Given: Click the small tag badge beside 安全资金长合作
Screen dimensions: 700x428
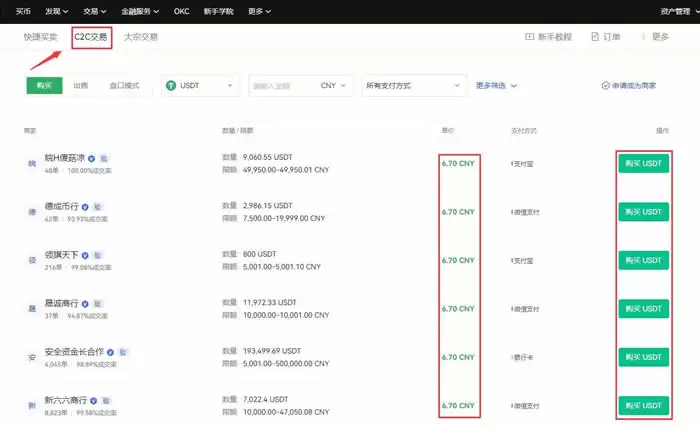Looking at the screenshot, I should point(123,352).
